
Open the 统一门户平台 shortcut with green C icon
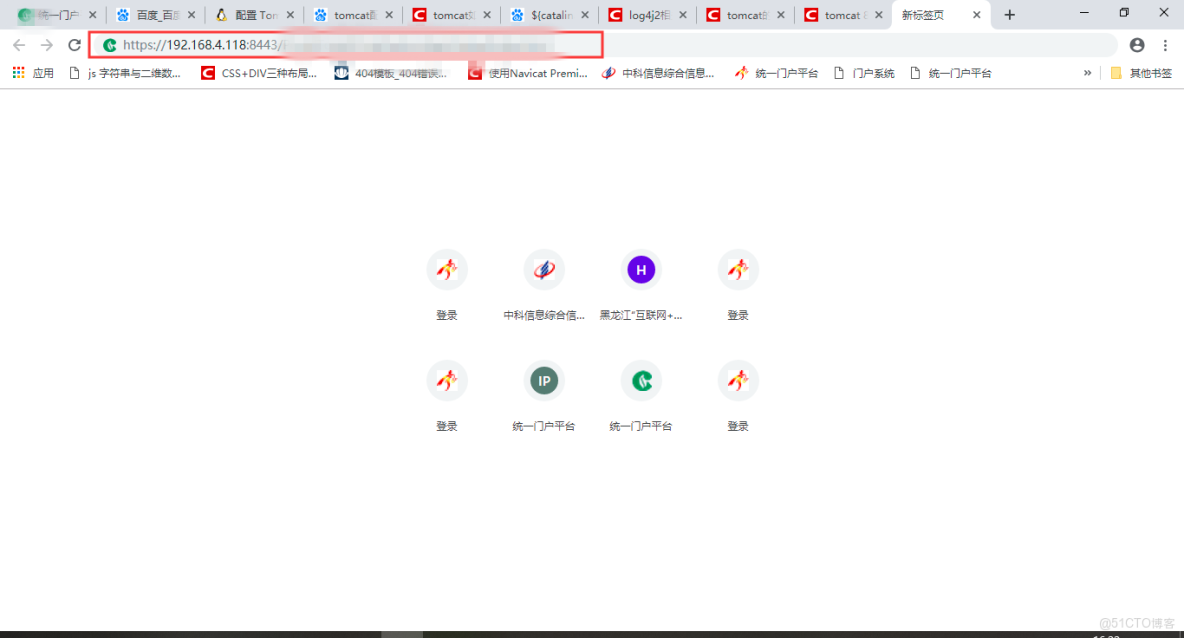tap(640, 393)
